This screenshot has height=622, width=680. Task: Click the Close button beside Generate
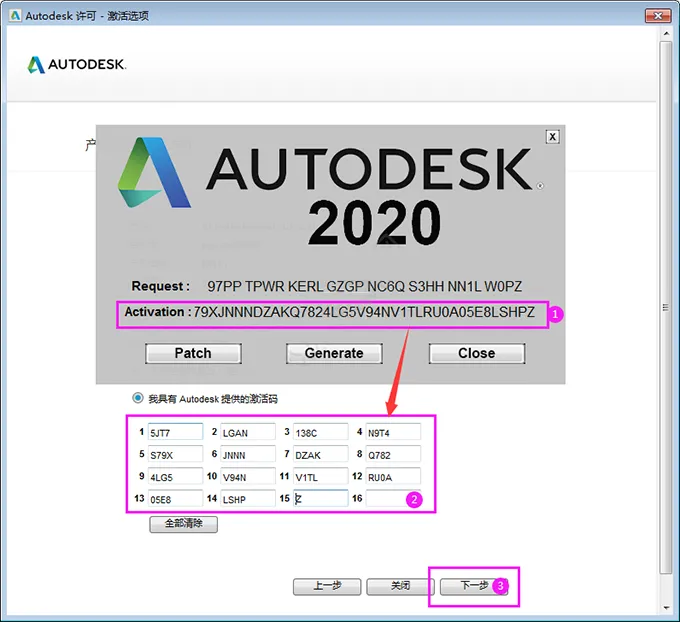[476, 353]
